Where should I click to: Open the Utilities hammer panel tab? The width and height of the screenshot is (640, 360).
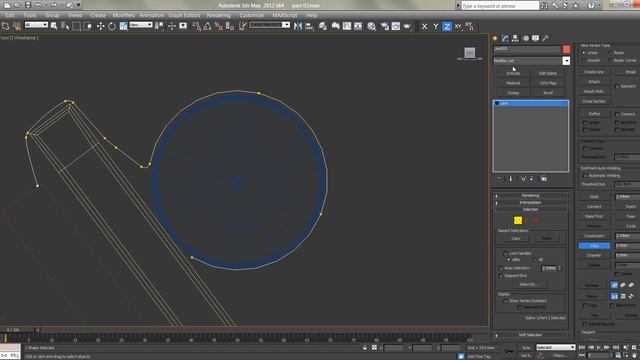[545, 38]
